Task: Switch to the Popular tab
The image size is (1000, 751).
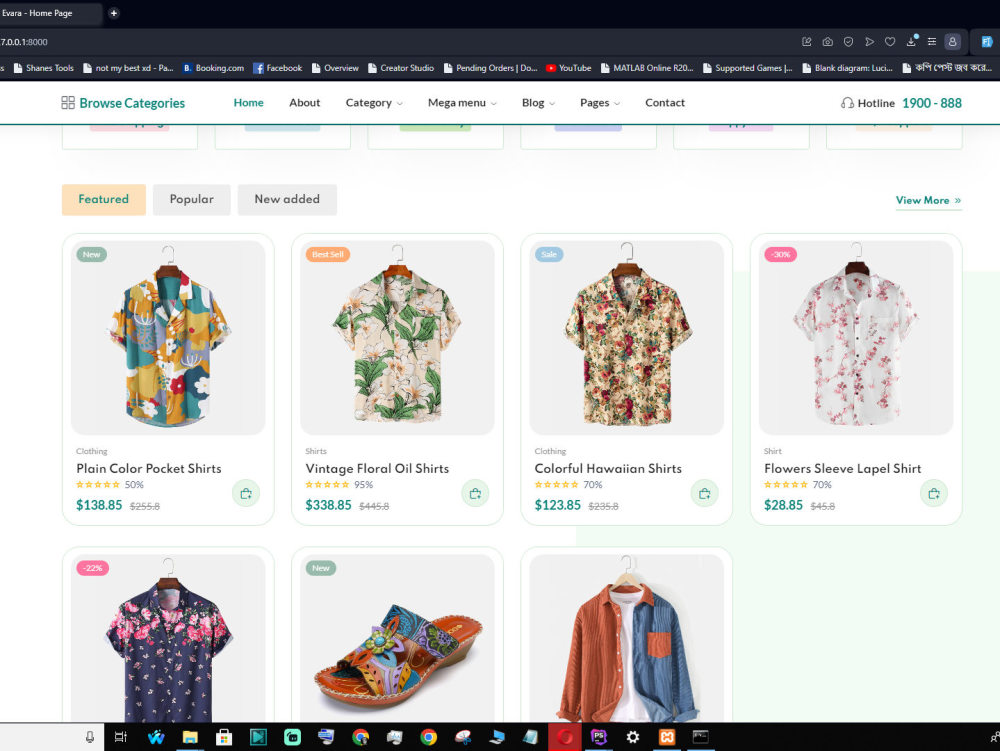Action: tap(191, 200)
